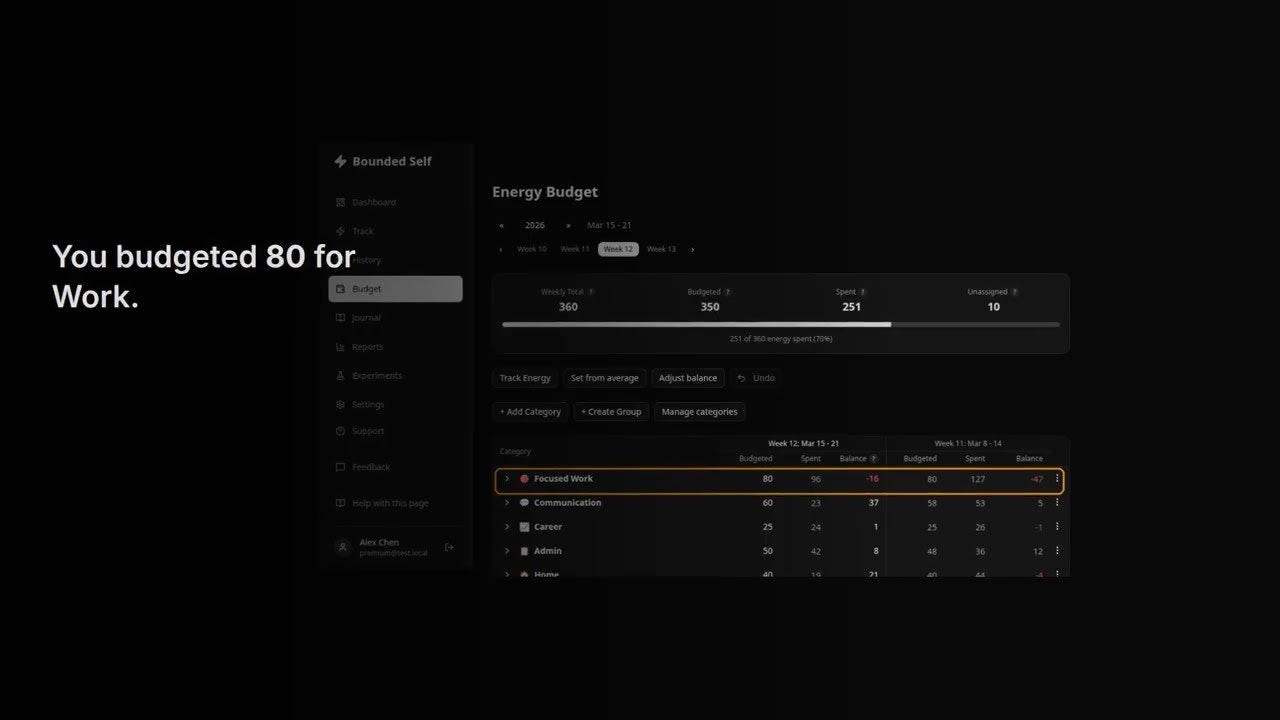Click the Track Energy button
The image size is (1280, 720).
[525, 378]
